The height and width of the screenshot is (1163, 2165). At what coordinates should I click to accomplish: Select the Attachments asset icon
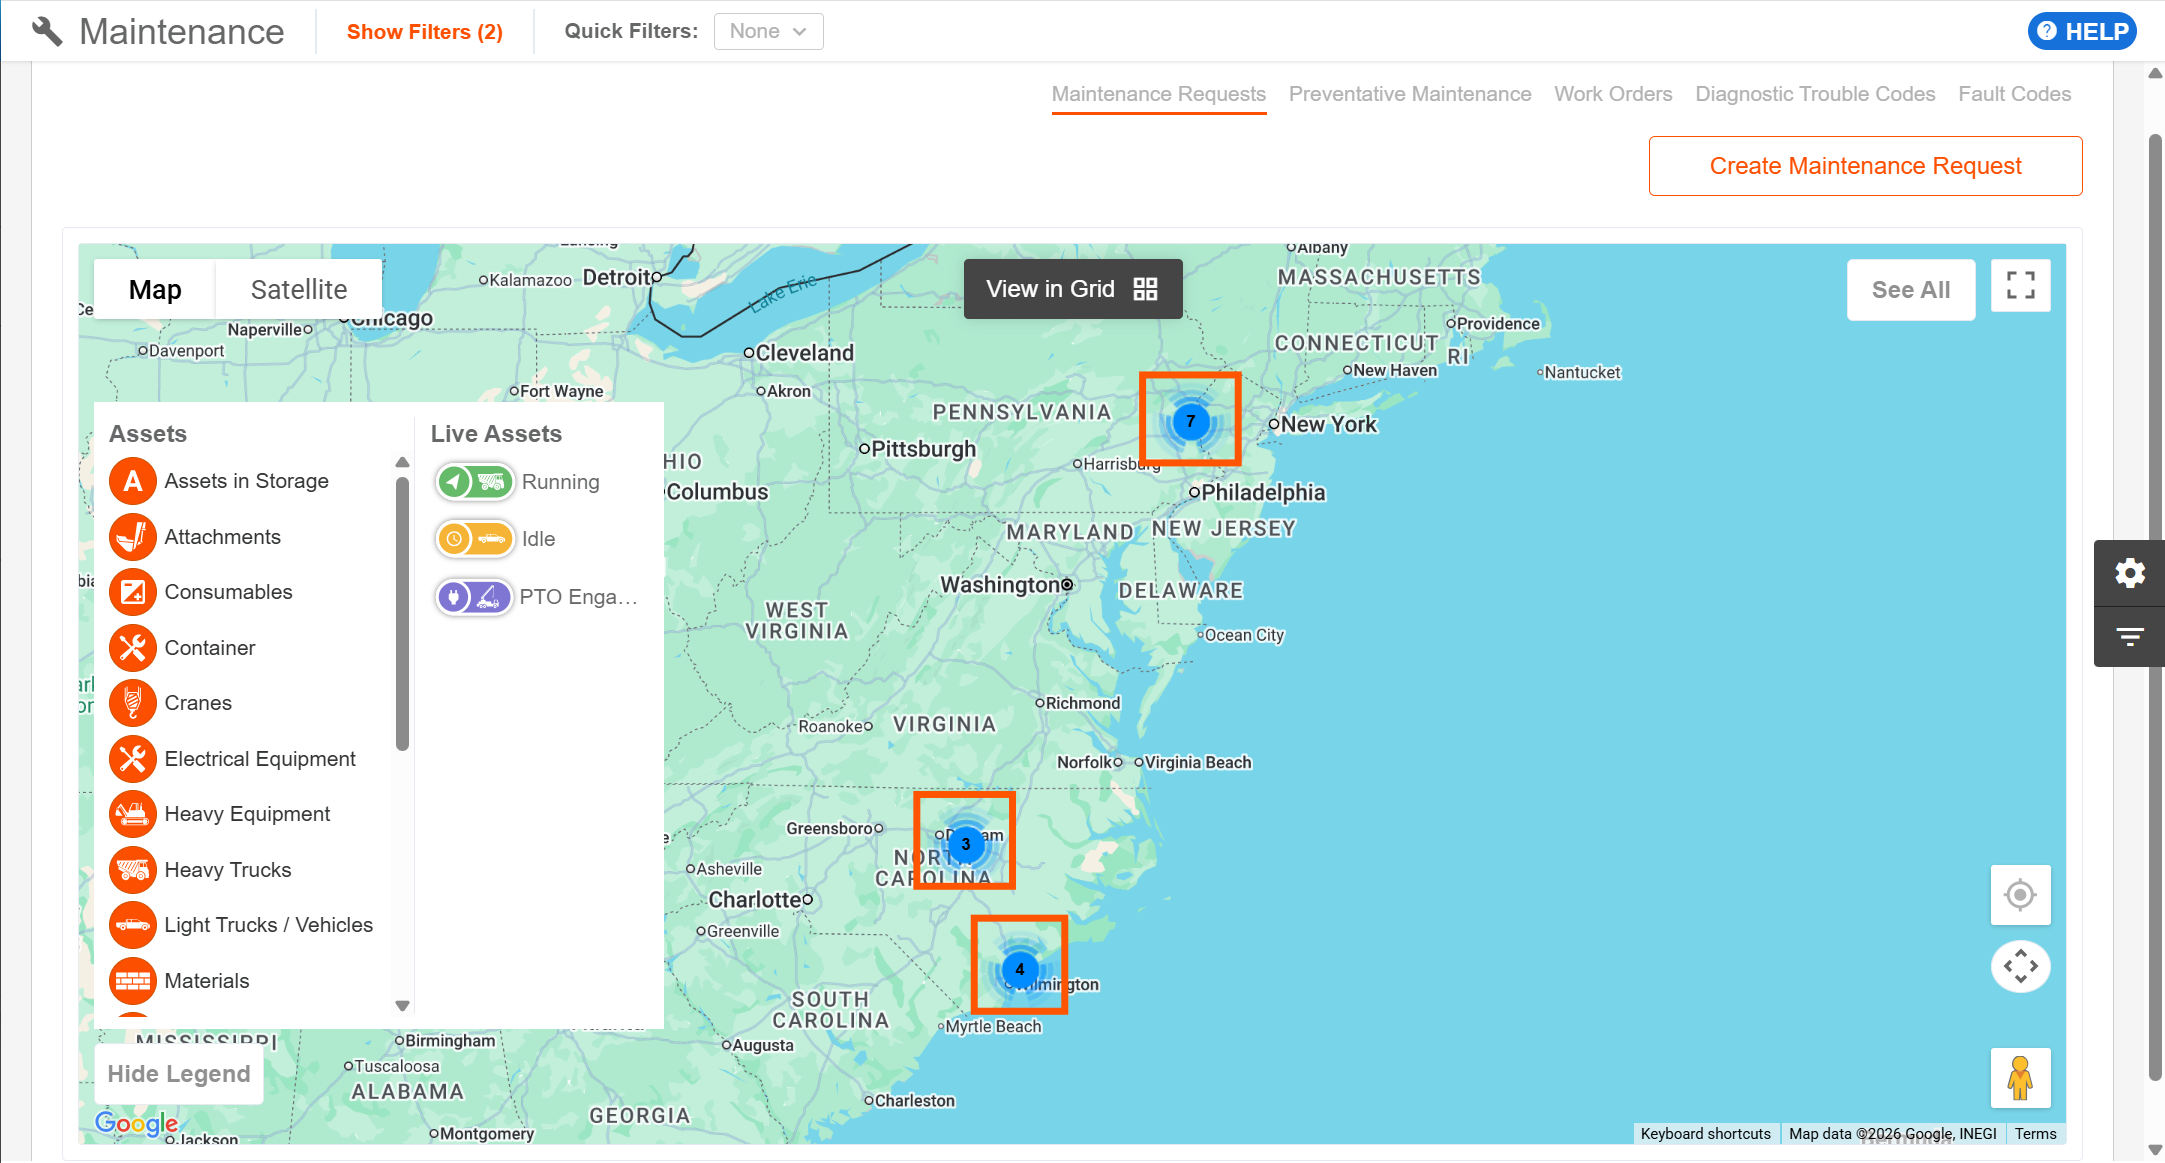(132, 537)
